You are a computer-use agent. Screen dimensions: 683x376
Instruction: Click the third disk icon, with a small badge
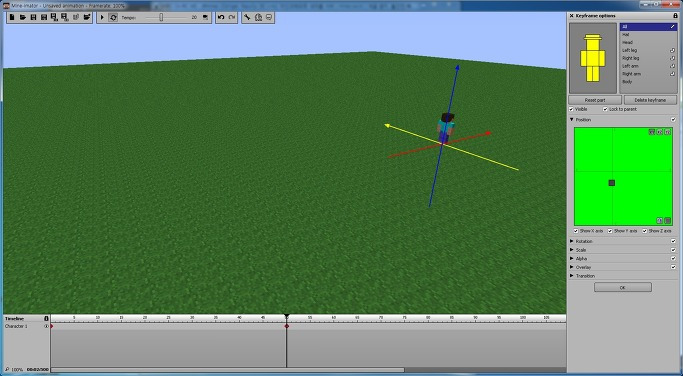click(54, 17)
